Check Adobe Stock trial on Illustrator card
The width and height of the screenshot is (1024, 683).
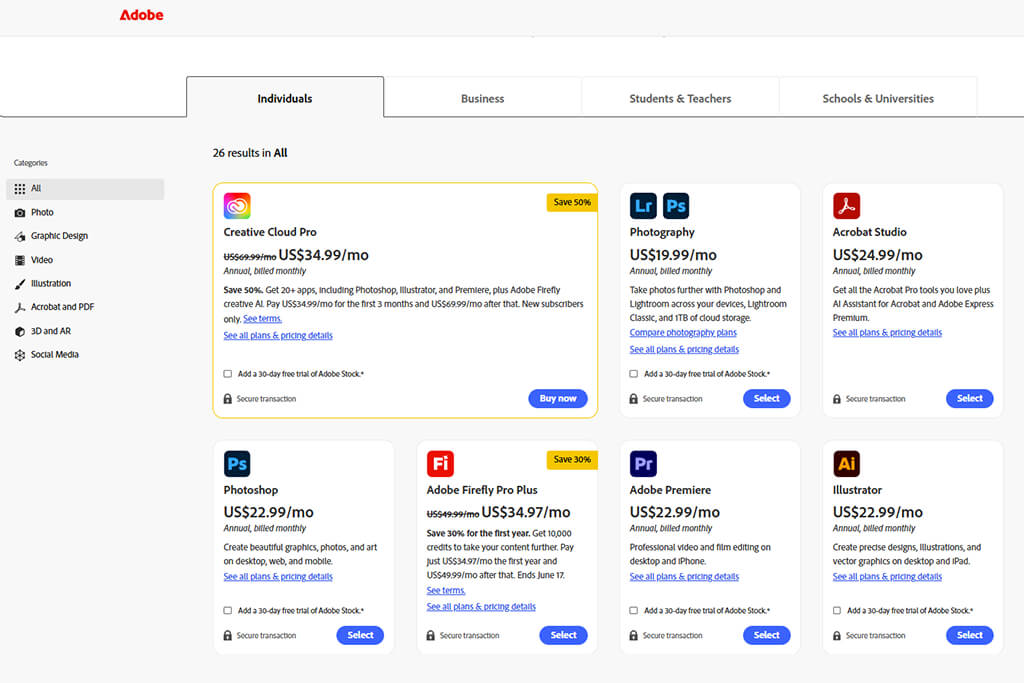837,611
